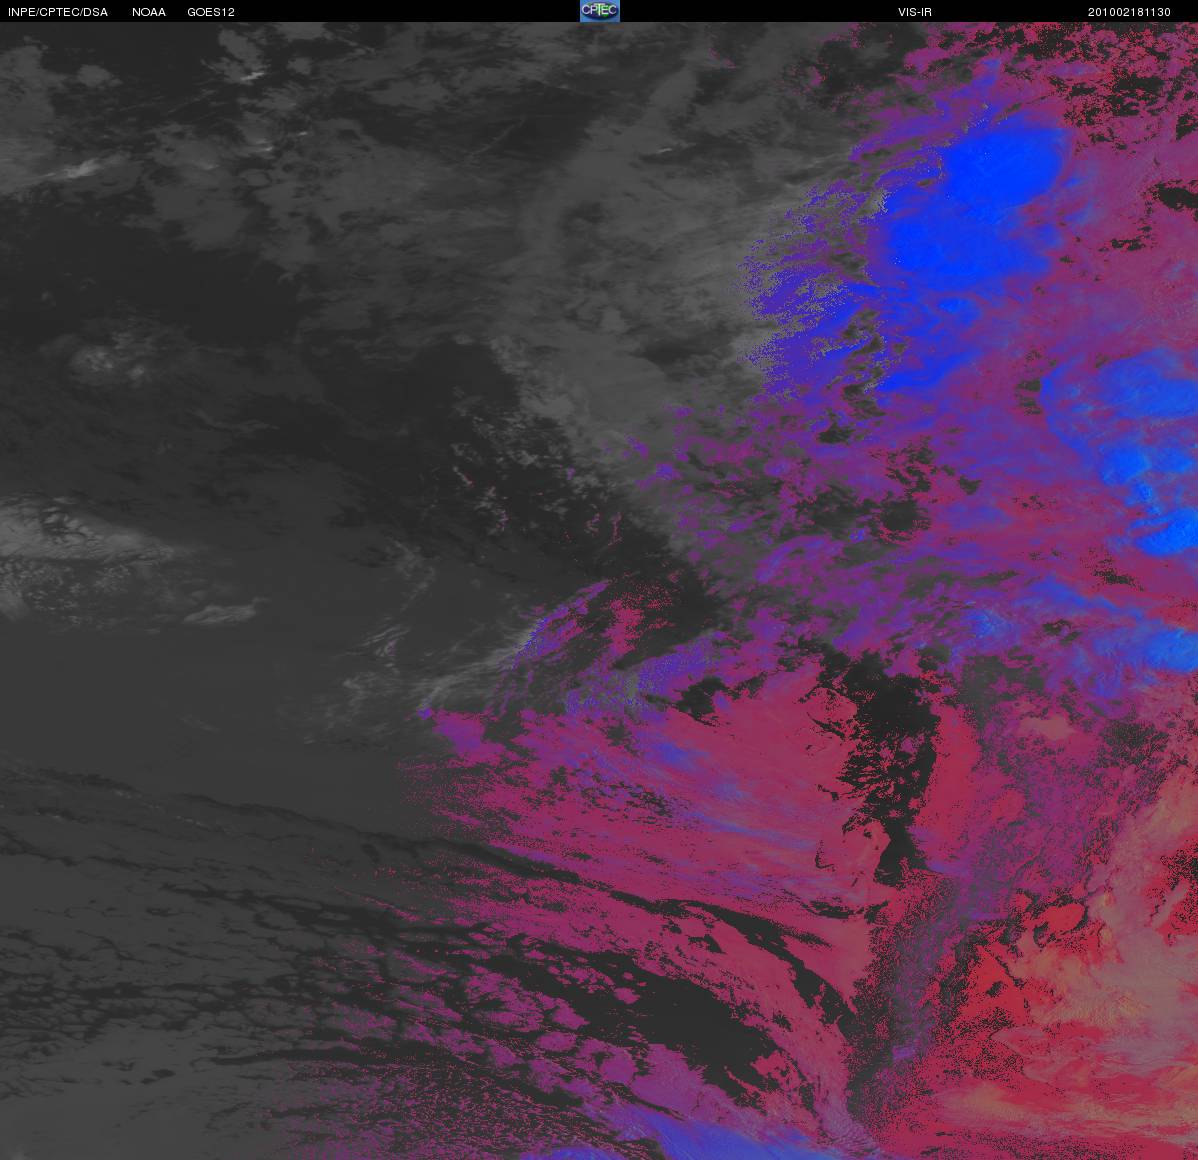Select the INPE/CPTEC/DSA header label
Viewport: 1198px width, 1160px height.
click(58, 12)
